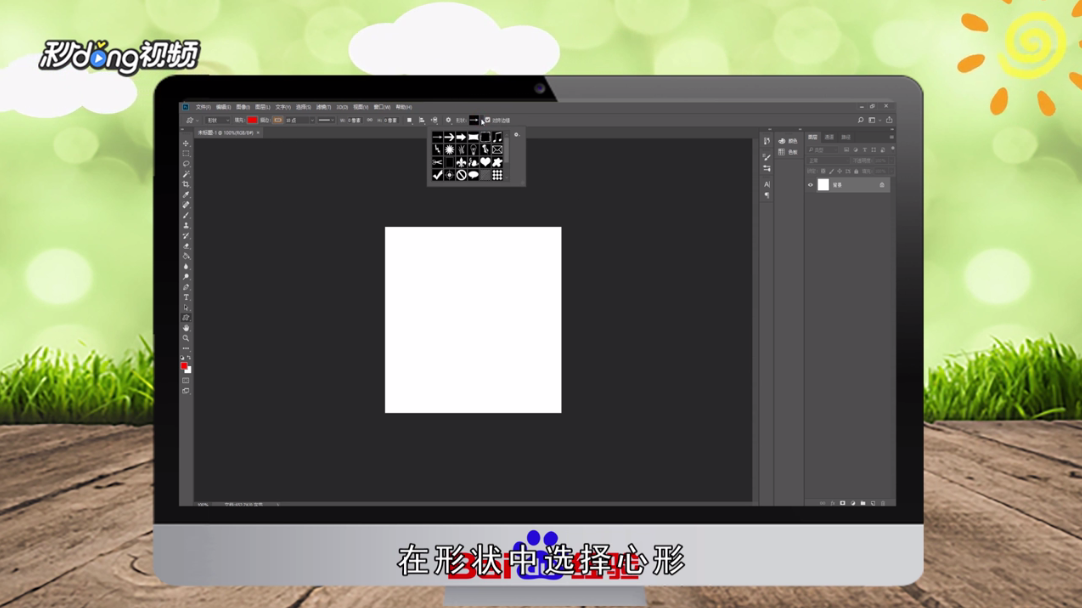Viewport: 1082px width, 608px height.
Task: Toggle visibility of the background layer
Action: pyautogui.click(x=810, y=185)
